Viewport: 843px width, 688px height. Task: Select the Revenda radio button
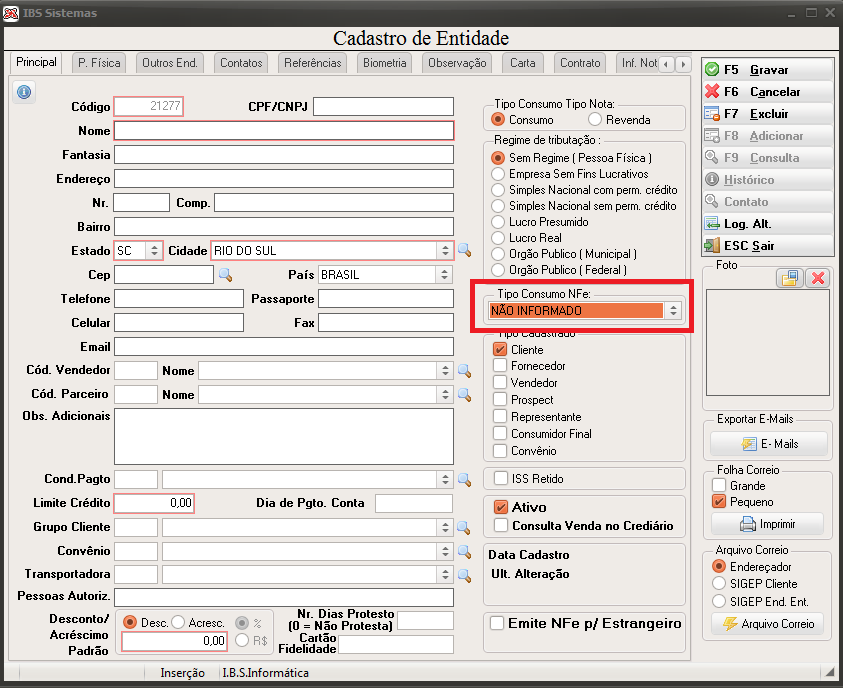click(x=595, y=119)
